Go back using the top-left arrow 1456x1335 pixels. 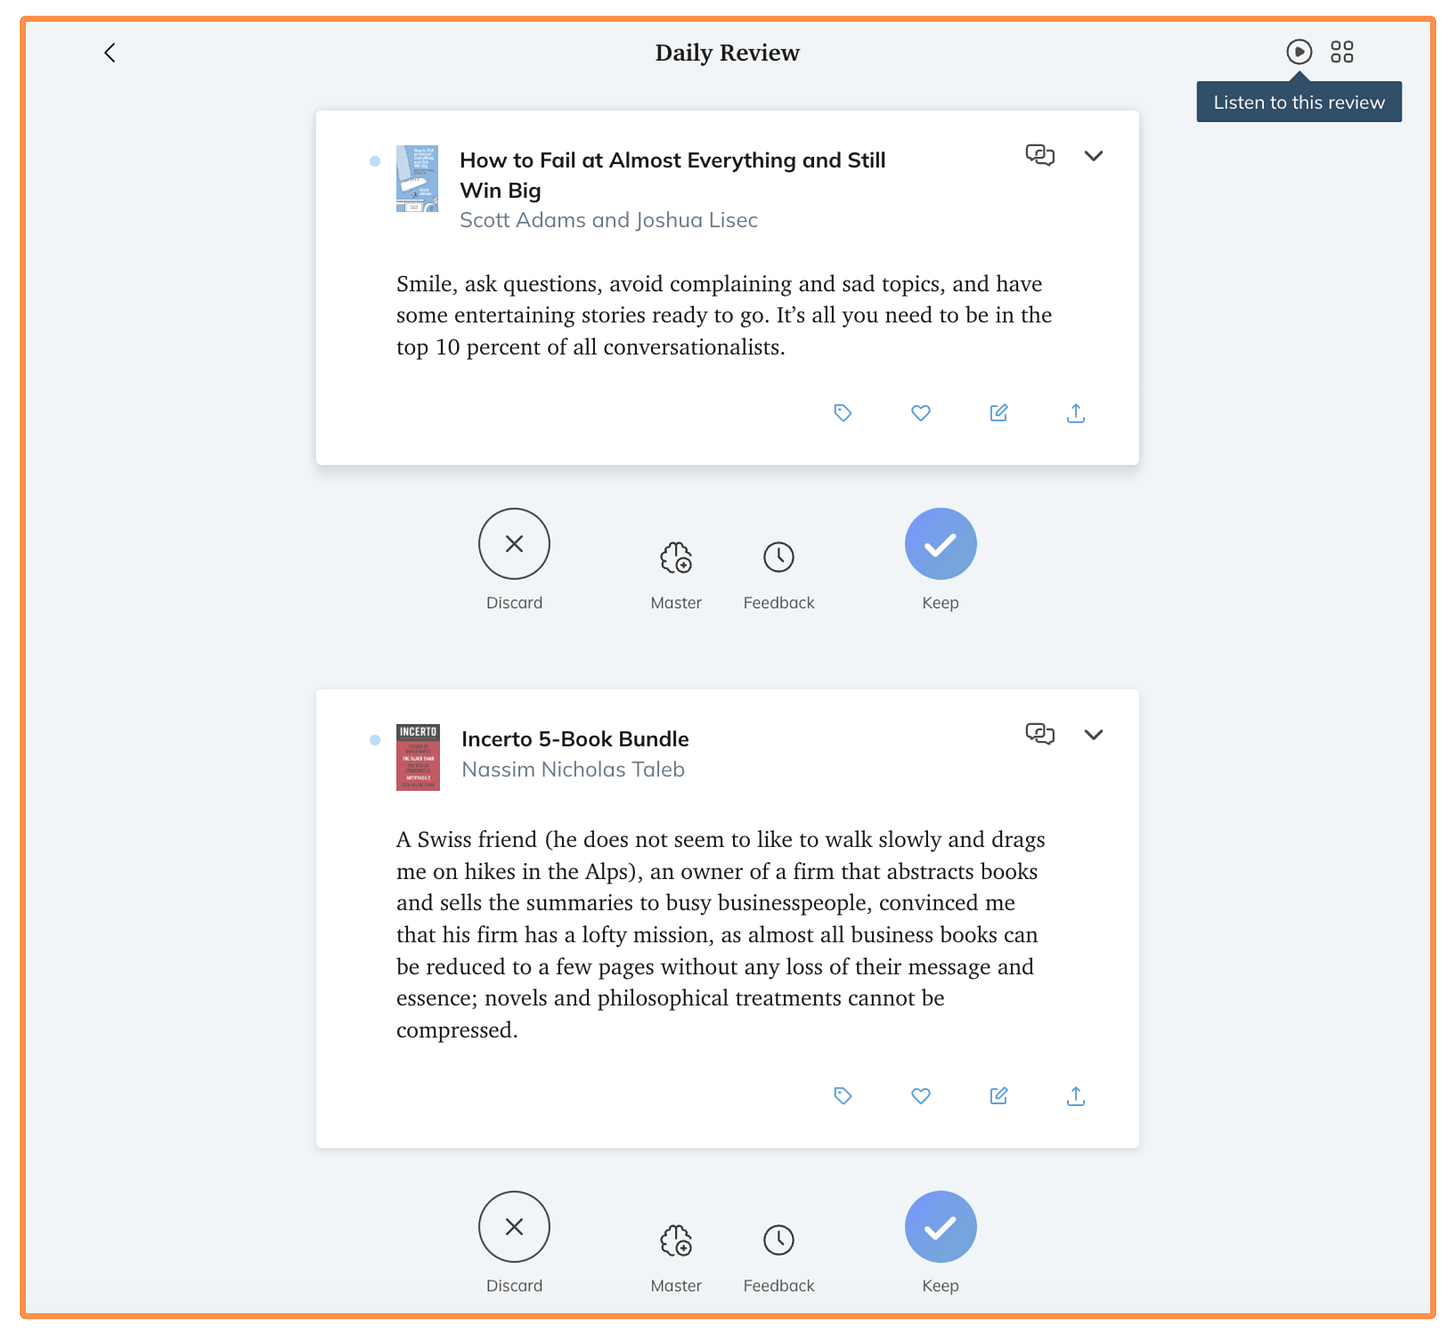(x=110, y=52)
